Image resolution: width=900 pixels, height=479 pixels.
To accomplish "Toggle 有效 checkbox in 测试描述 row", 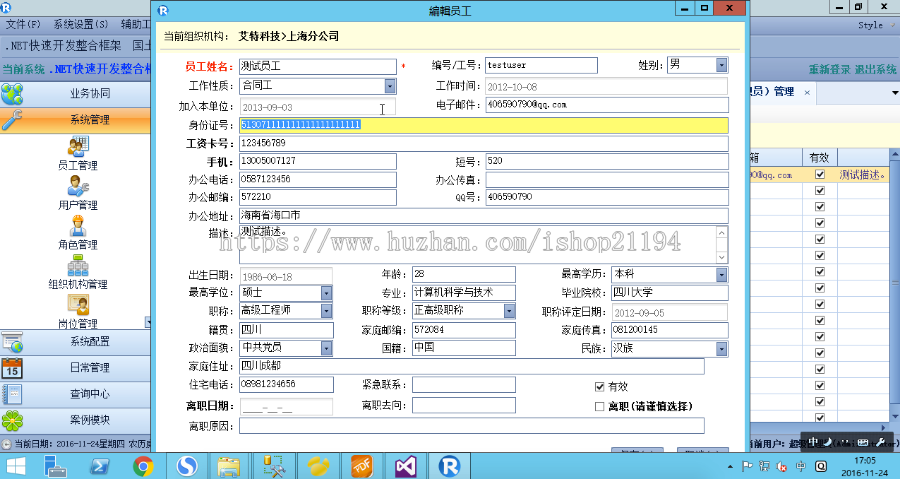I will (820, 174).
